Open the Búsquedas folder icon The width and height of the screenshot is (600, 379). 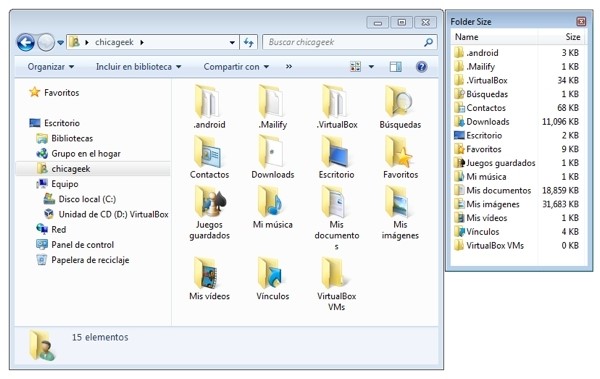click(x=399, y=101)
